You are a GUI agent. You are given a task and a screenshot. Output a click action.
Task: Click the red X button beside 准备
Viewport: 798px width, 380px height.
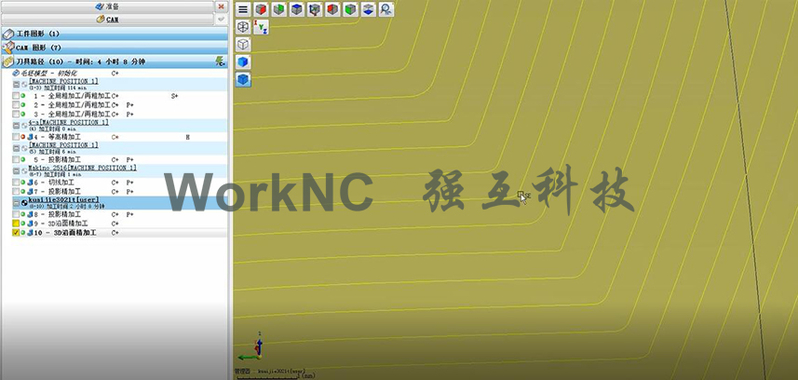click(x=221, y=7)
